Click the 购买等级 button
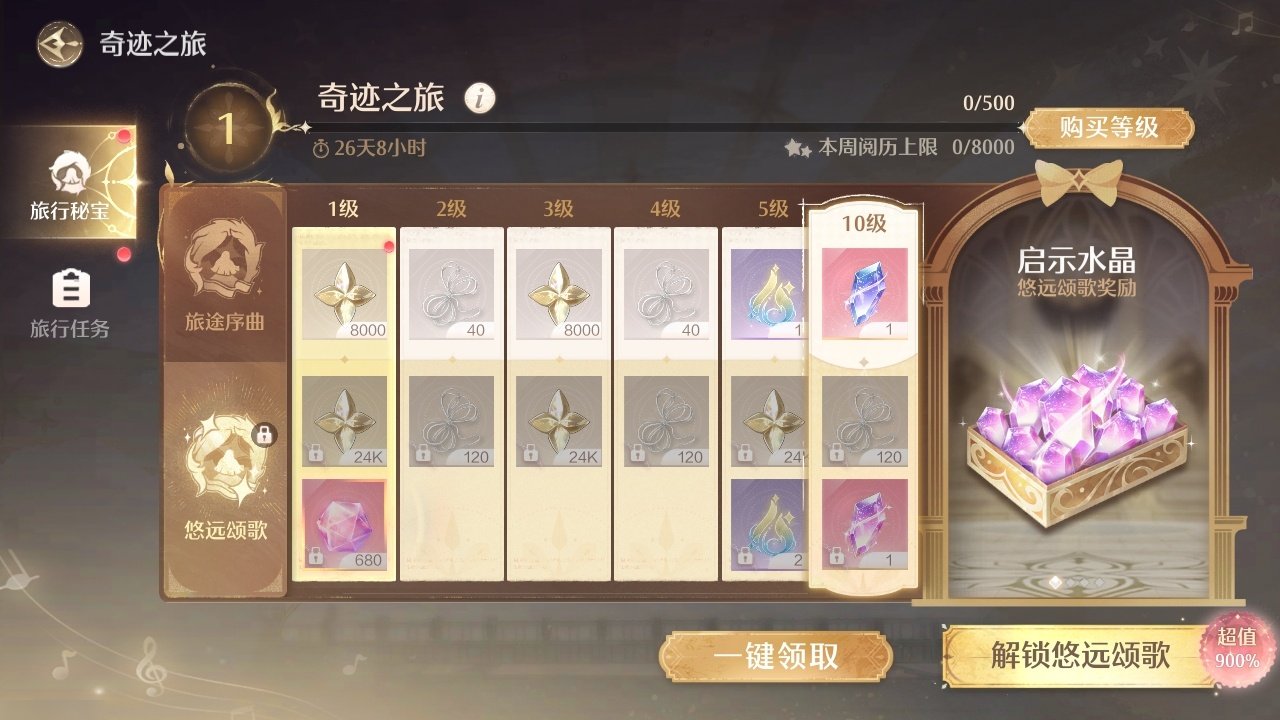This screenshot has height=720, width=1280. (1107, 128)
